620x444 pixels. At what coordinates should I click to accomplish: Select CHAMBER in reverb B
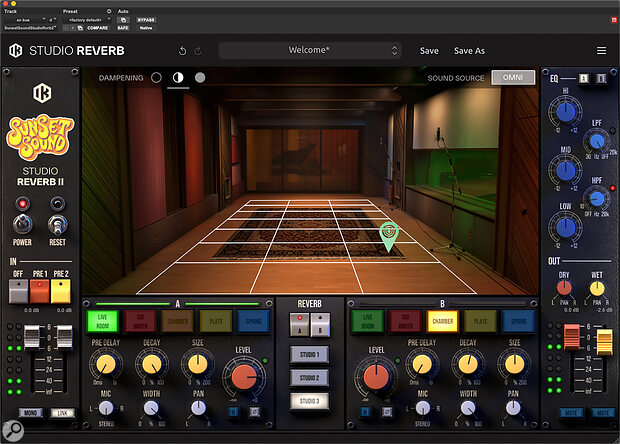coord(443,321)
